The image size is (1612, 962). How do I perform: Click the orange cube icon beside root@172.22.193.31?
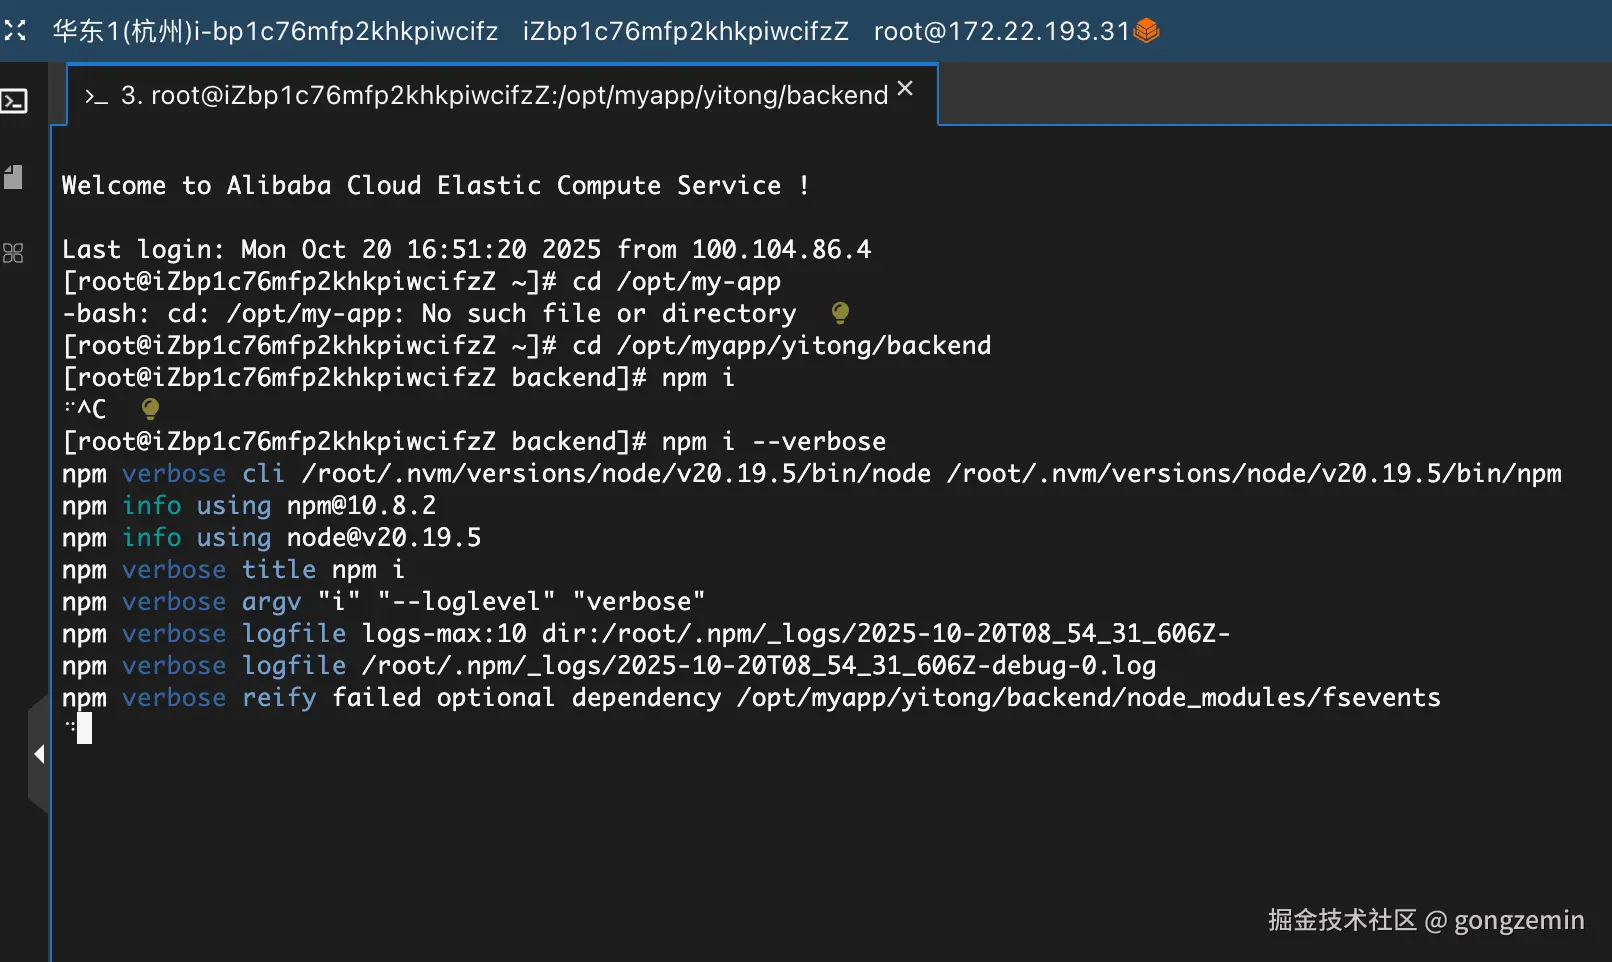click(x=1147, y=31)
